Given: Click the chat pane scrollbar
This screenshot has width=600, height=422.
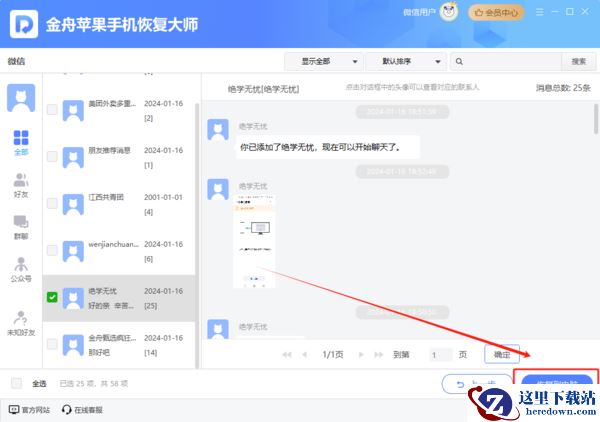Looking at the screenshot, I should [596, 119].
